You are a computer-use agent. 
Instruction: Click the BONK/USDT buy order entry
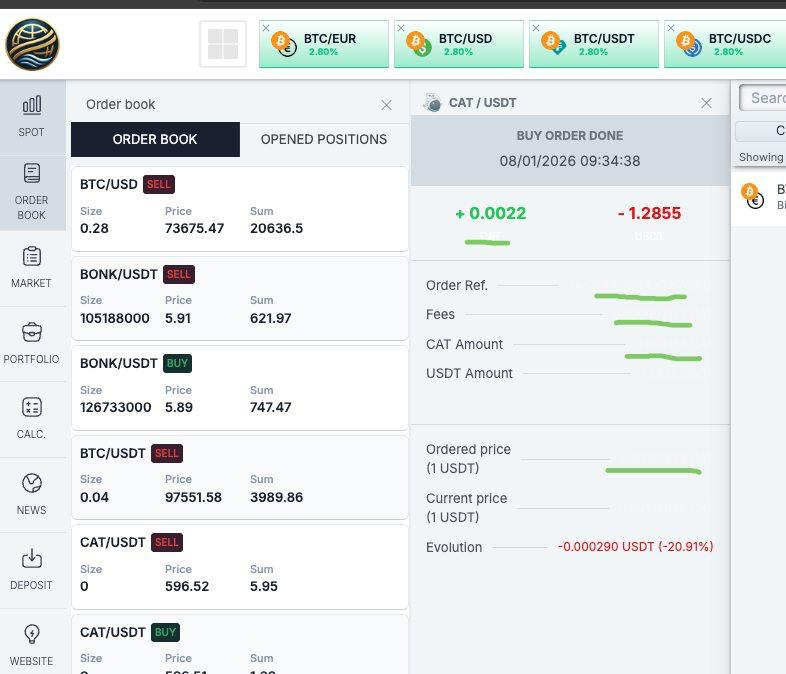pyautogui.click(x=239, y=388)
